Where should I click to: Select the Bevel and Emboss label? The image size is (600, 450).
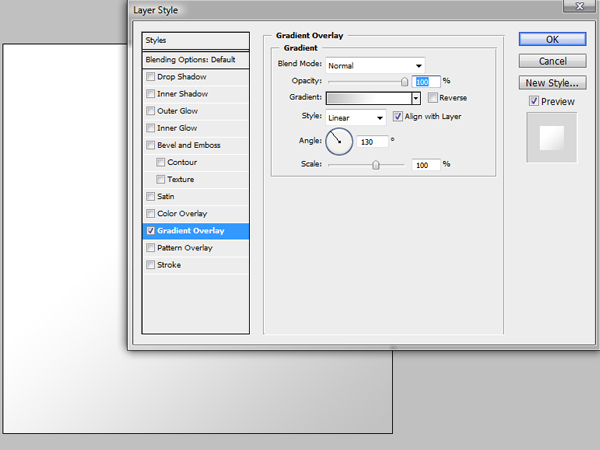pos(189,145)
